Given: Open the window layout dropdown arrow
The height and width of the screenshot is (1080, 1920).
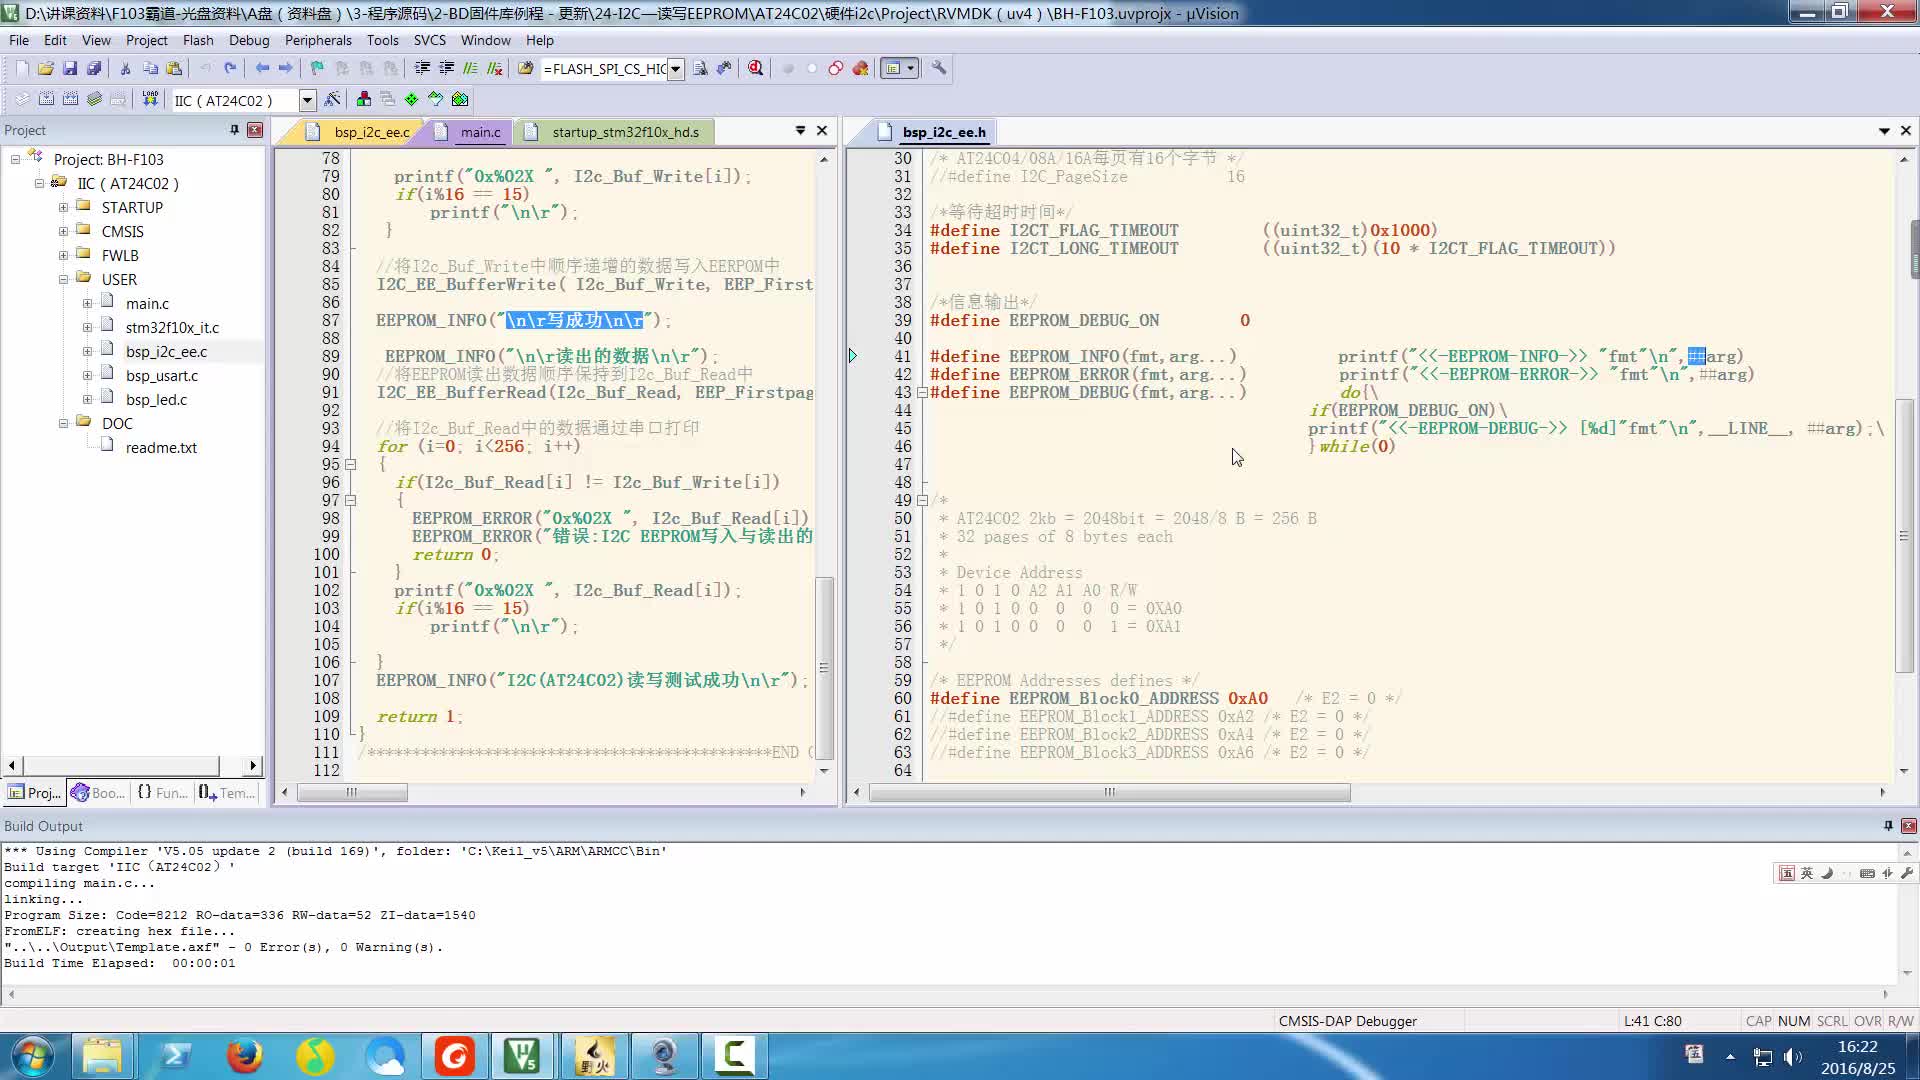Looking at the screenshot, I should point(910,68).
